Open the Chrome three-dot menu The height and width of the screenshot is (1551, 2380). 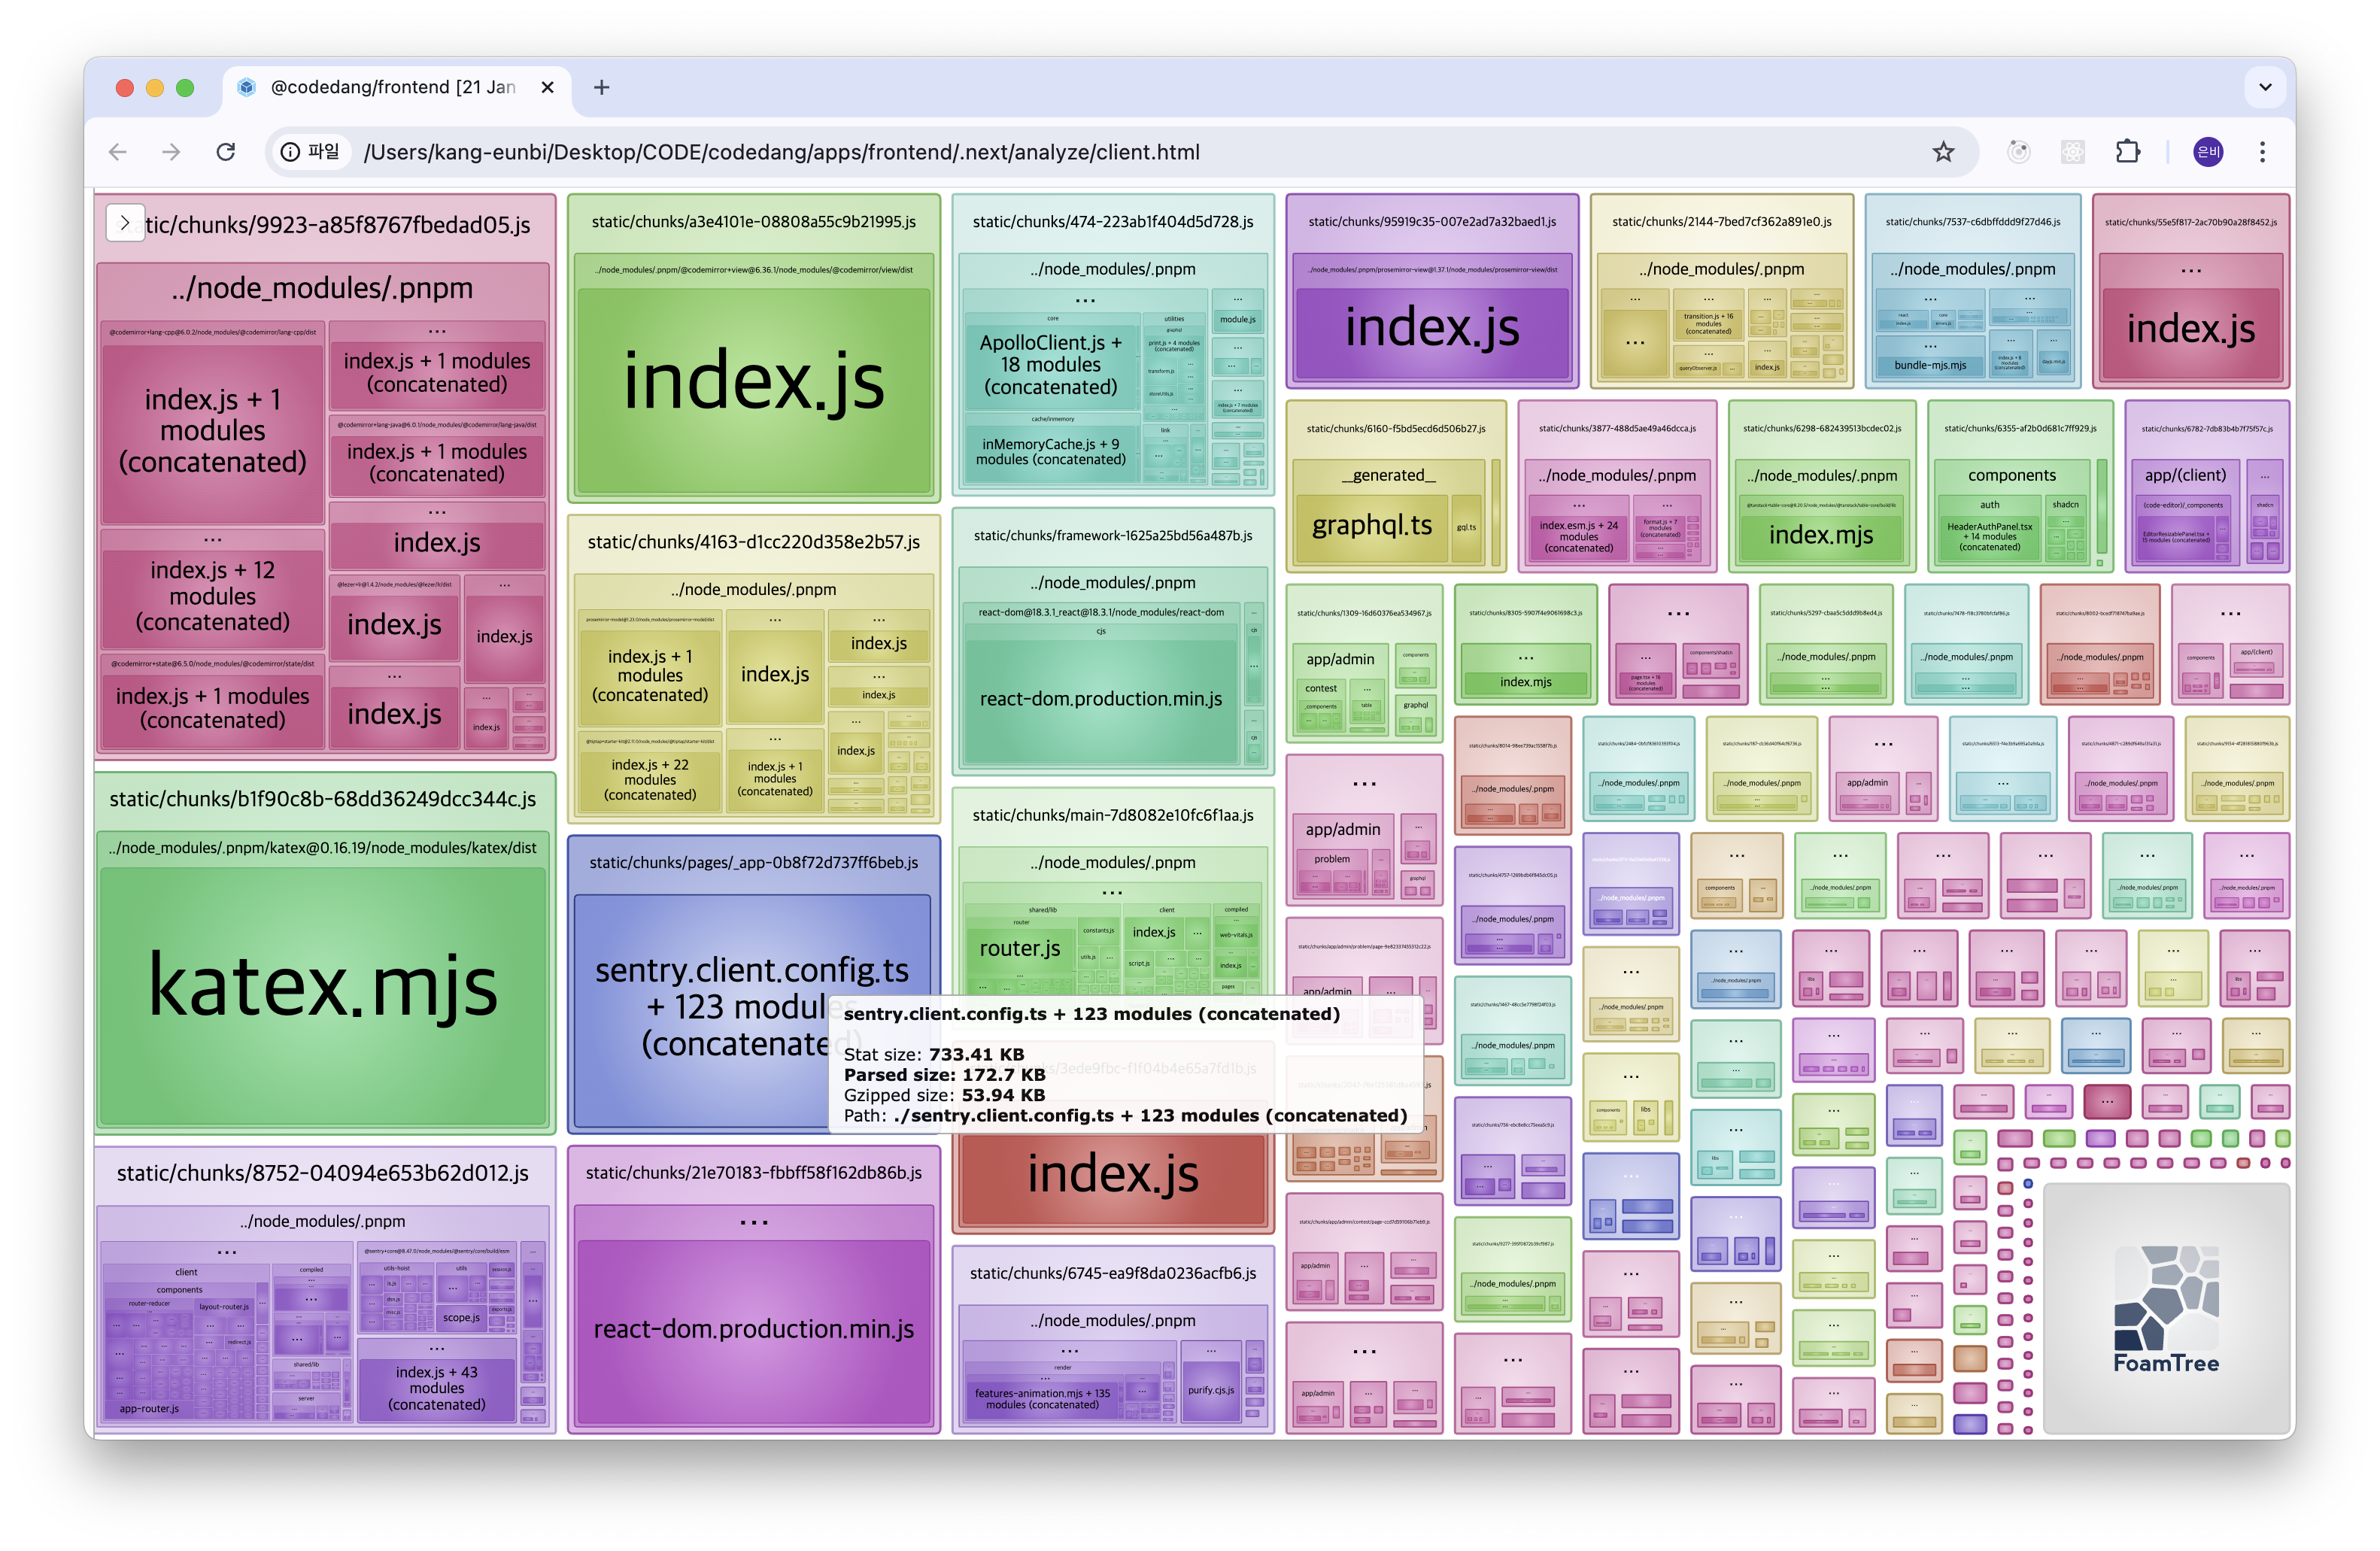coord(2262,152)
